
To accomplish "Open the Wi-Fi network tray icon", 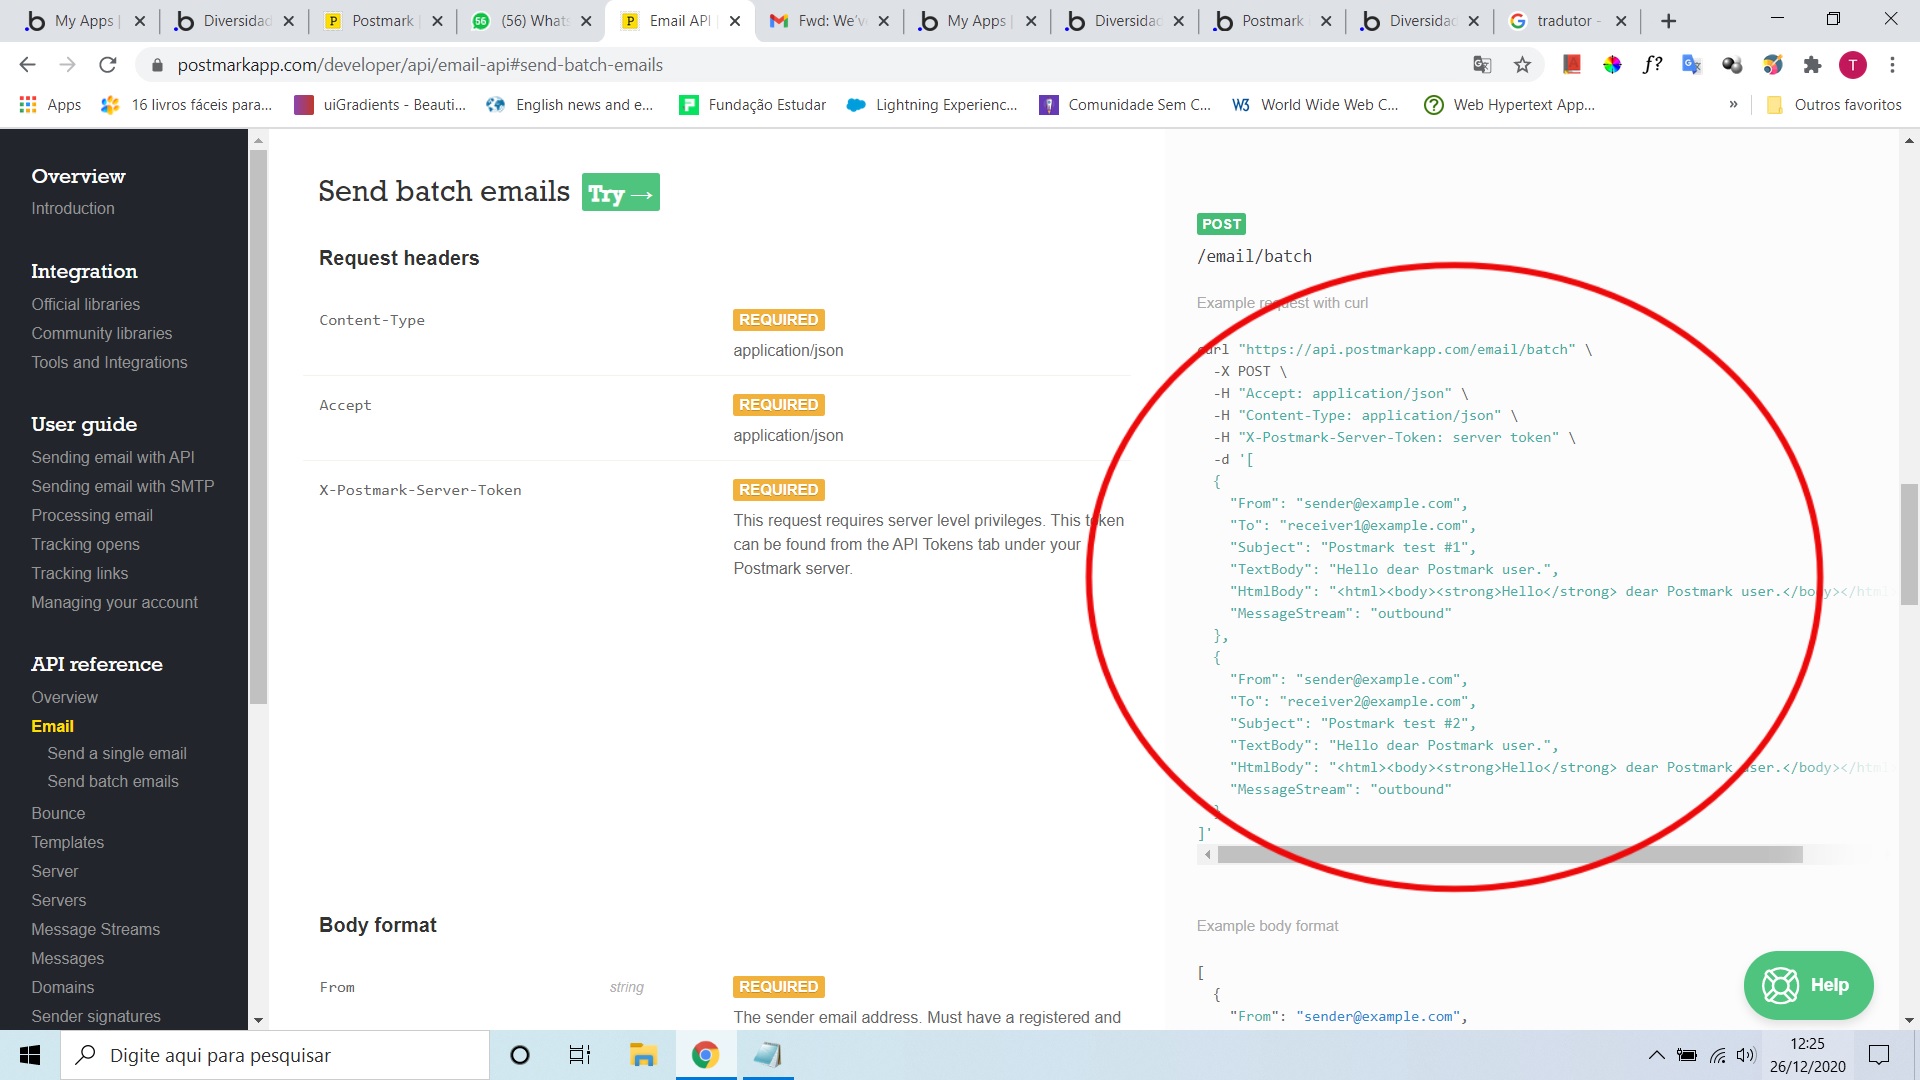I will 1717,1055.
